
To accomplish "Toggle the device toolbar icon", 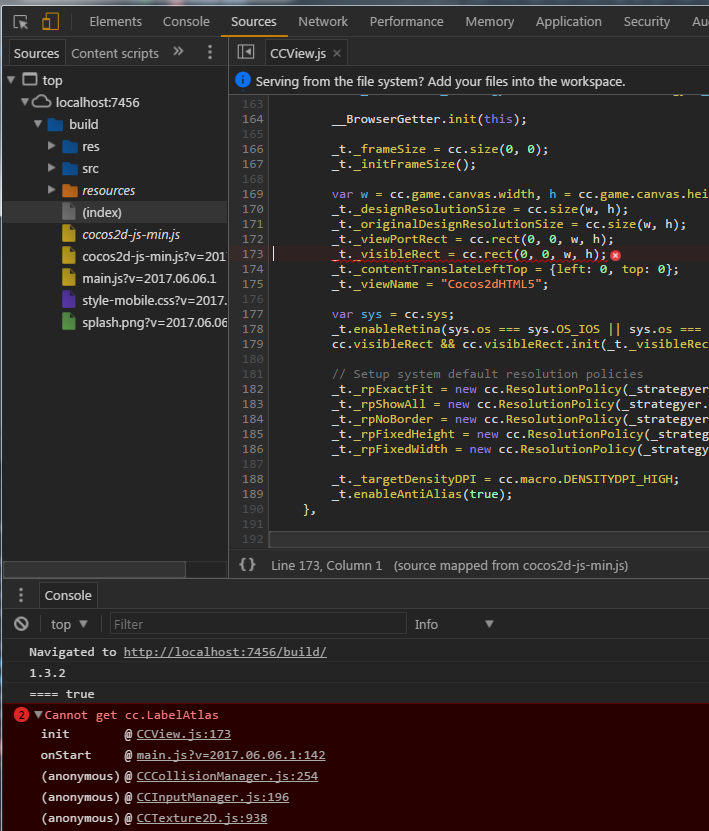I will [x=50, y=21].
